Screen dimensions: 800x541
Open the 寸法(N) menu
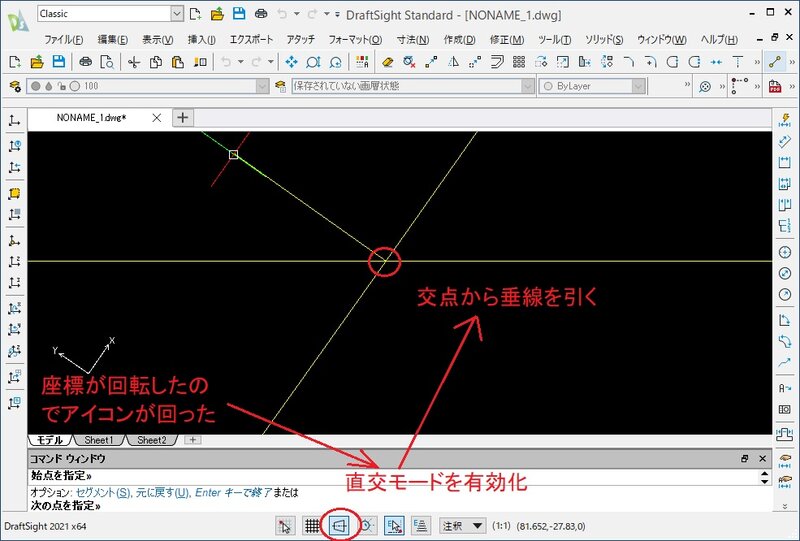413,39
